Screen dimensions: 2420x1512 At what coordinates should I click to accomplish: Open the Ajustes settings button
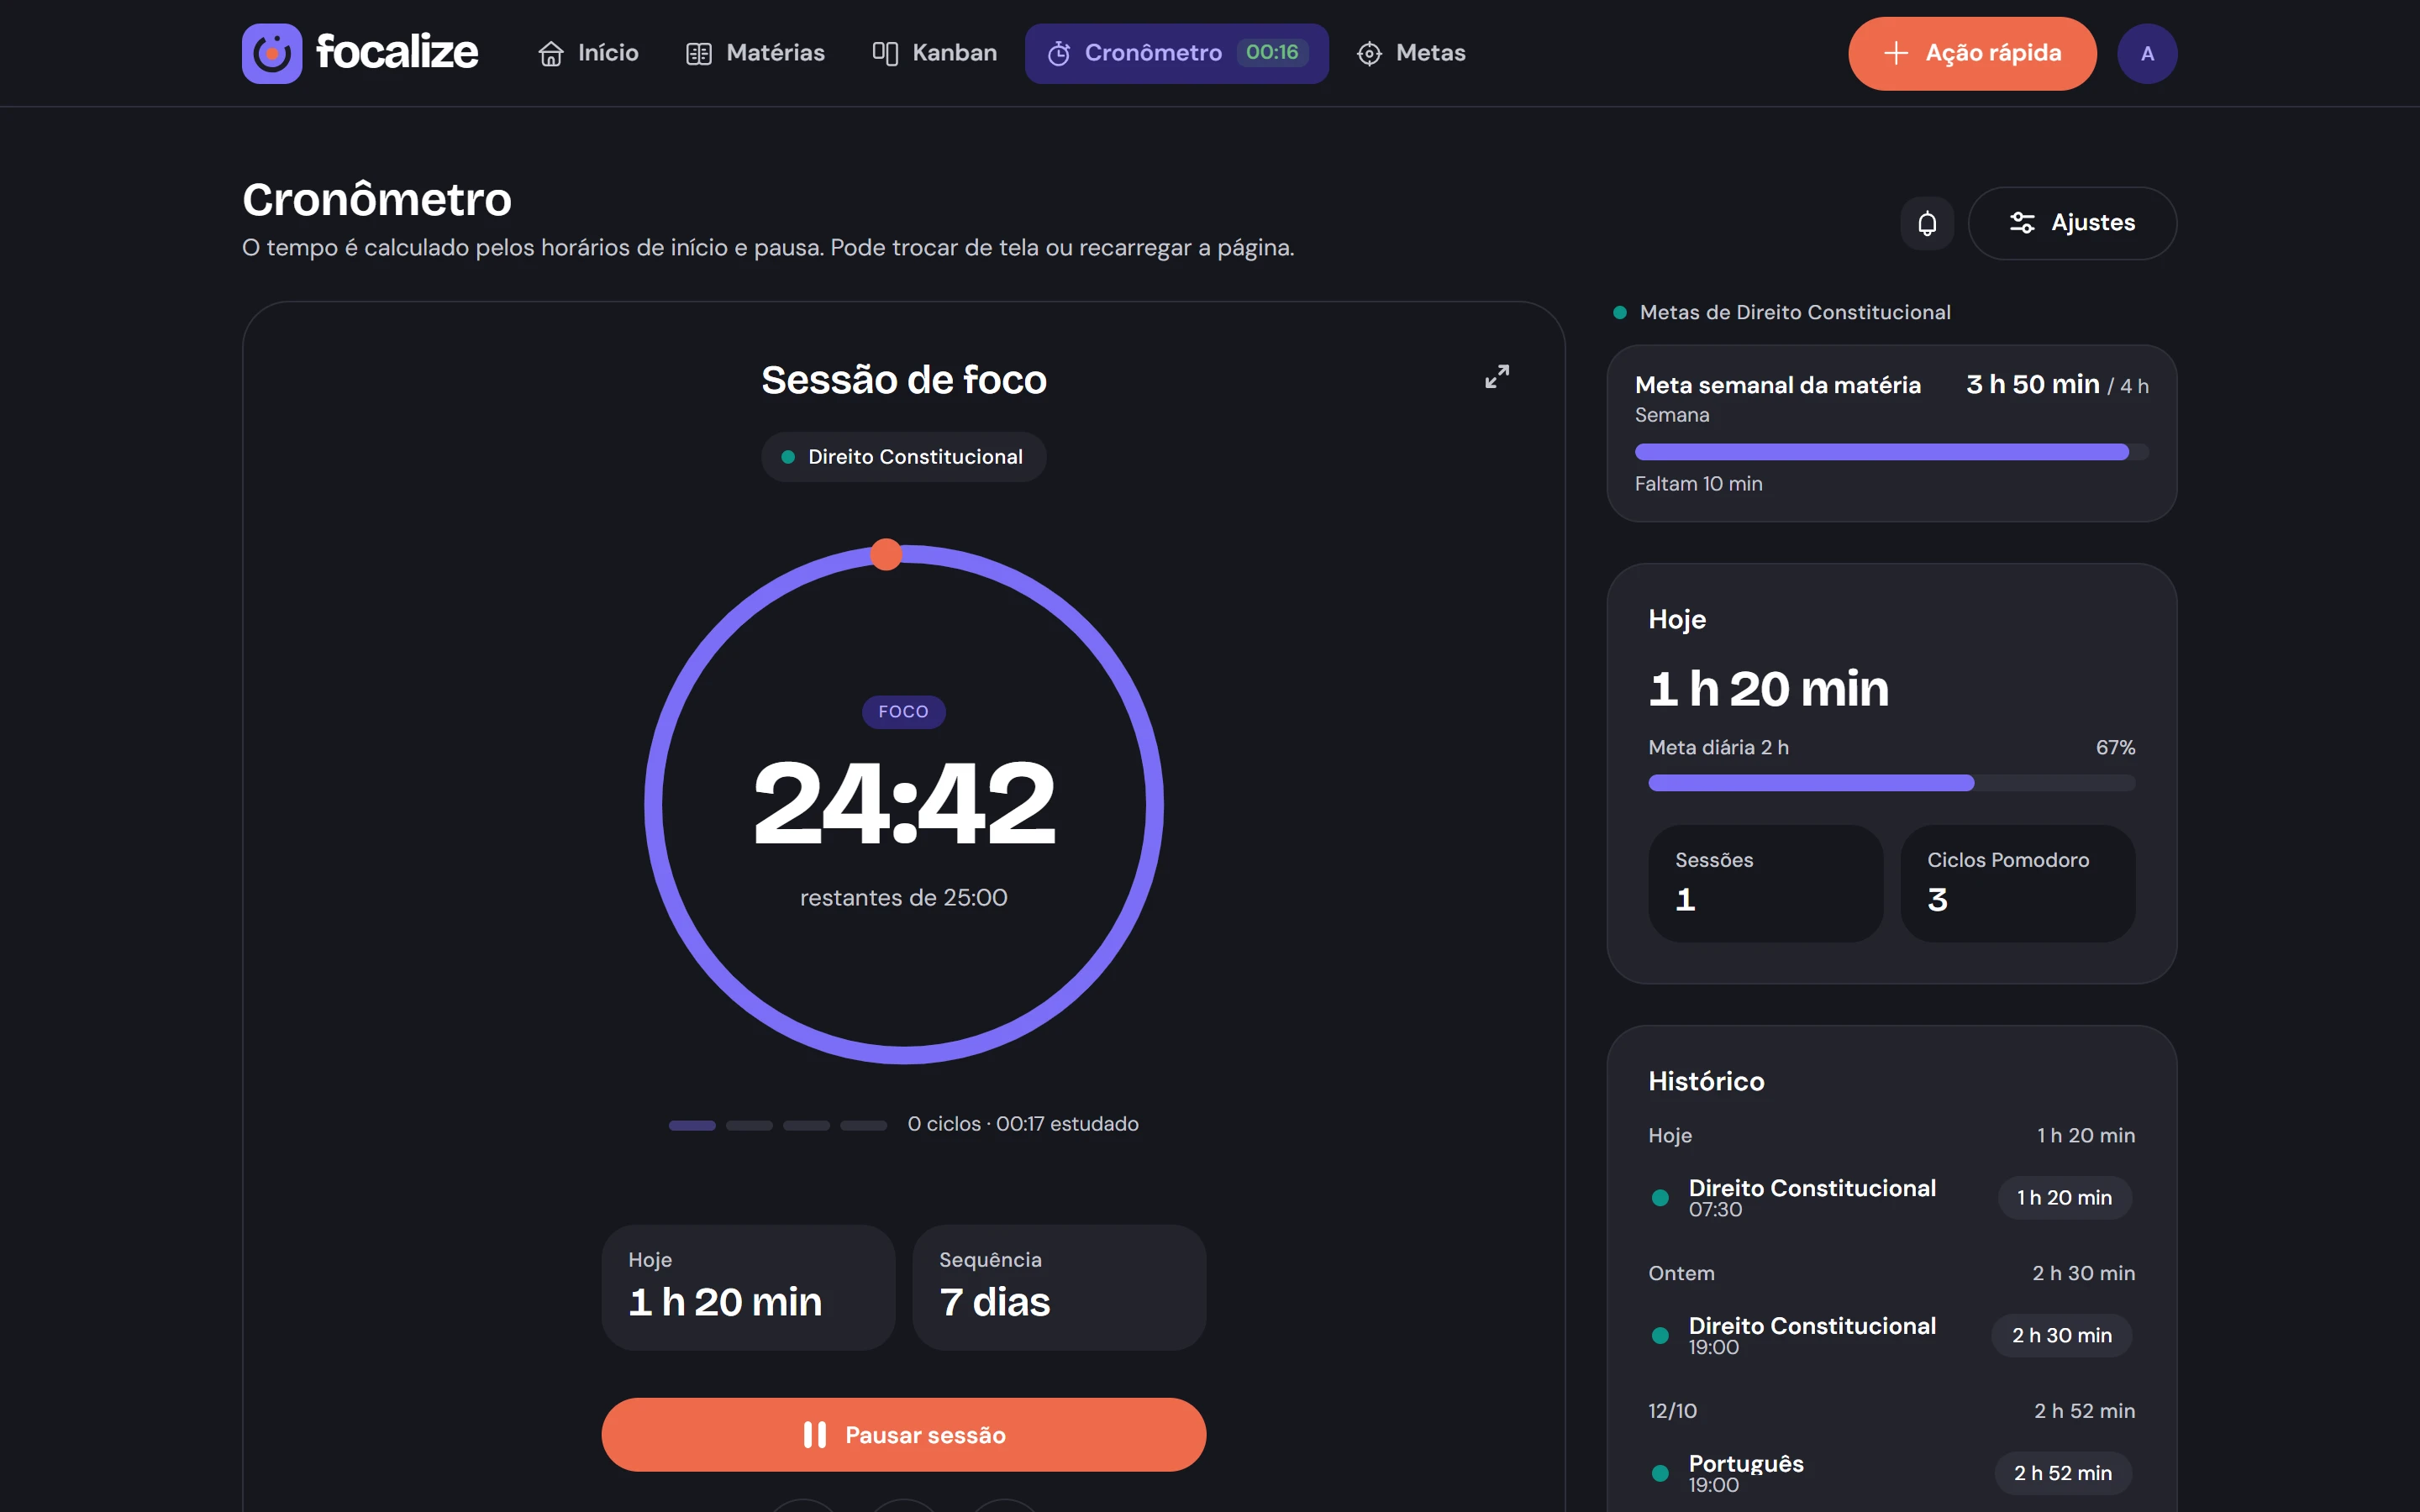tap(2071, 223)
